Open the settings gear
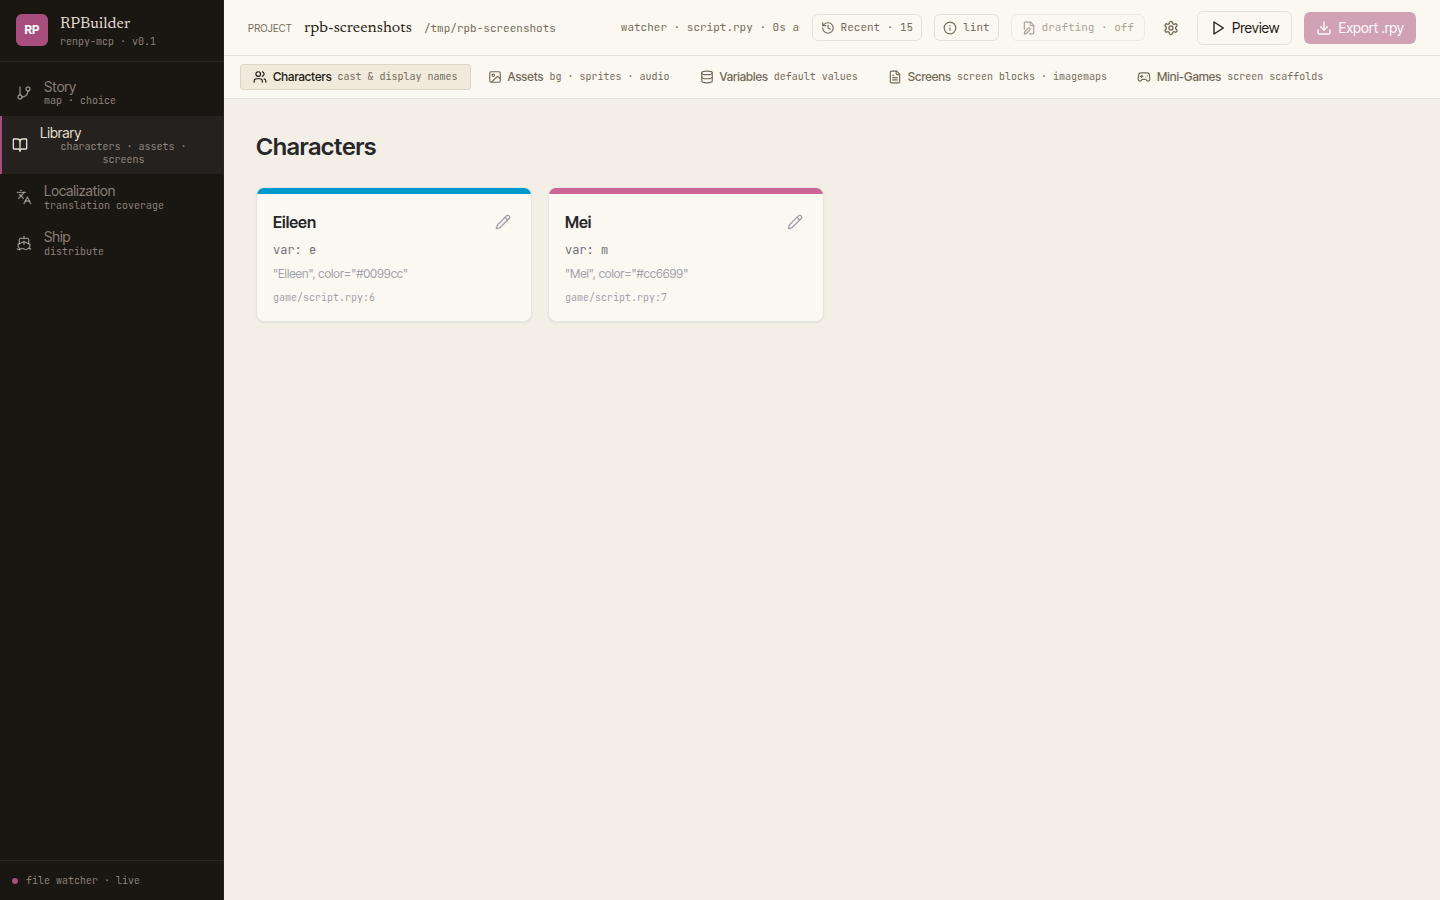 [1171, 28]
